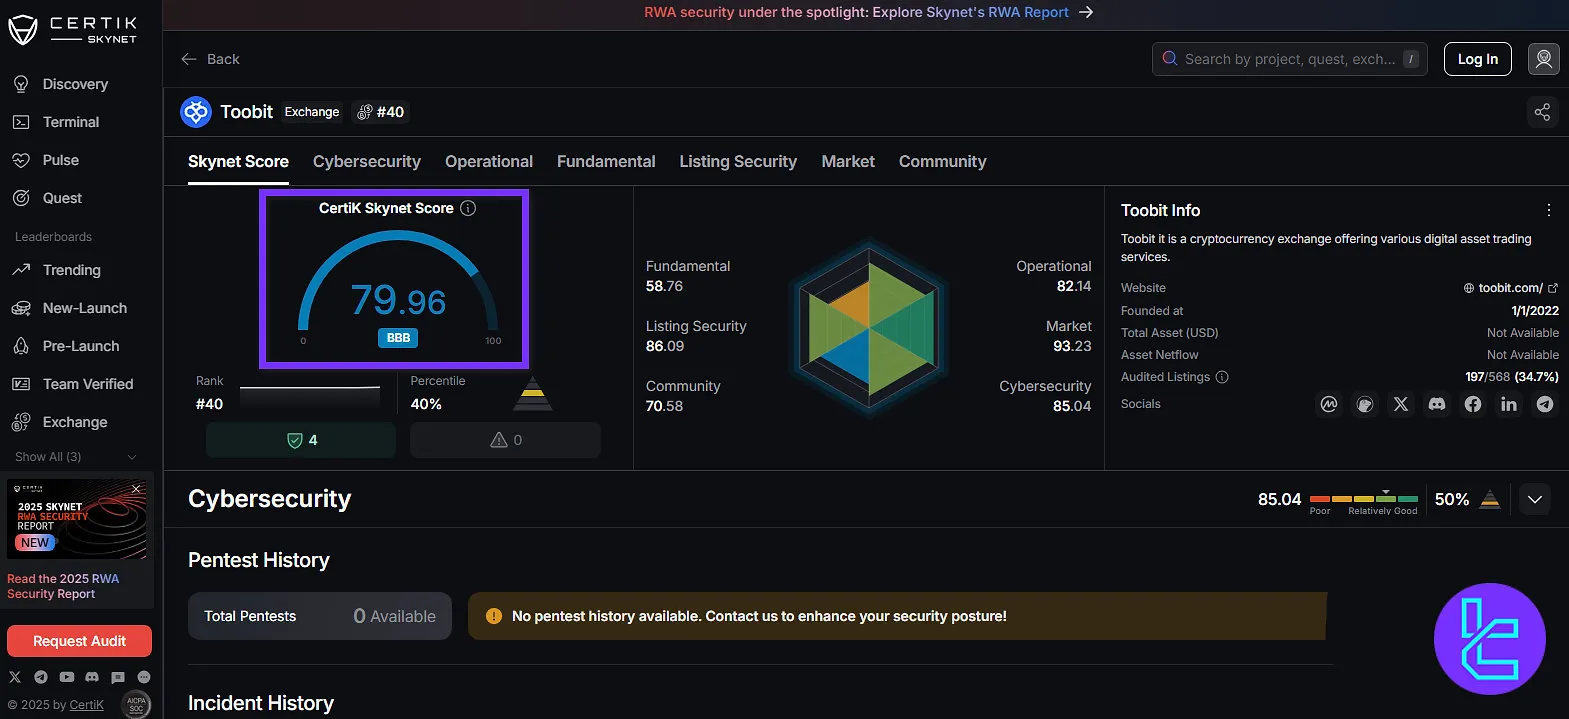Follow the CertiK copyright link
Image resolution: width=1569 pixels, height=719 pixels.
[87, 705]
